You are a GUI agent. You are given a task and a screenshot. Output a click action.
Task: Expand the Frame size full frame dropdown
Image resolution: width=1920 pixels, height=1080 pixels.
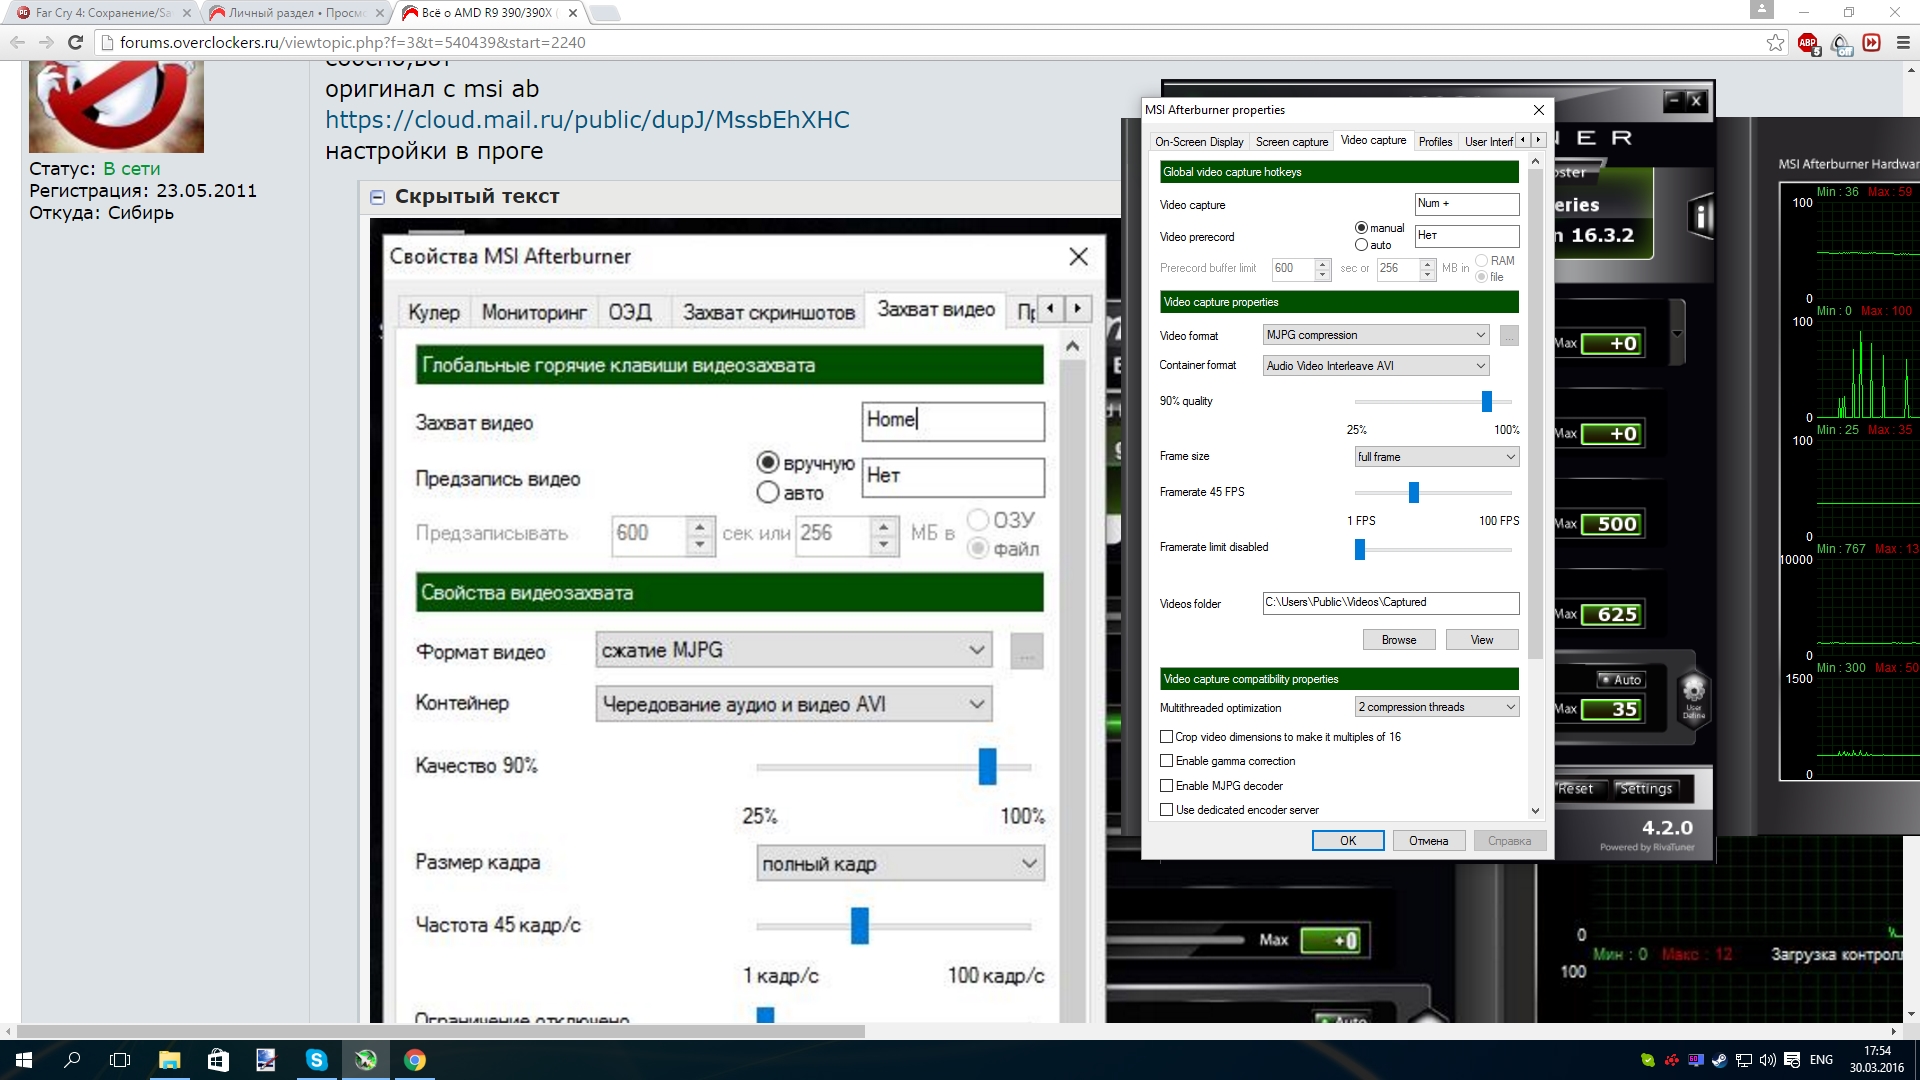click(1437, 457)
